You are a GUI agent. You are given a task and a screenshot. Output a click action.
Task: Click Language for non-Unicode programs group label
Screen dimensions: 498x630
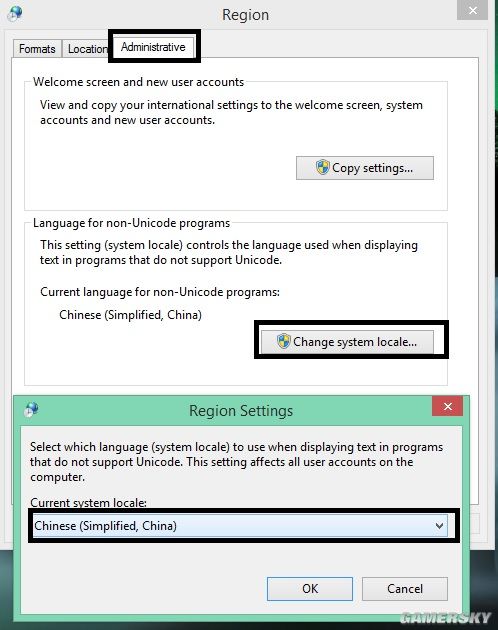[x=131, y=223]
